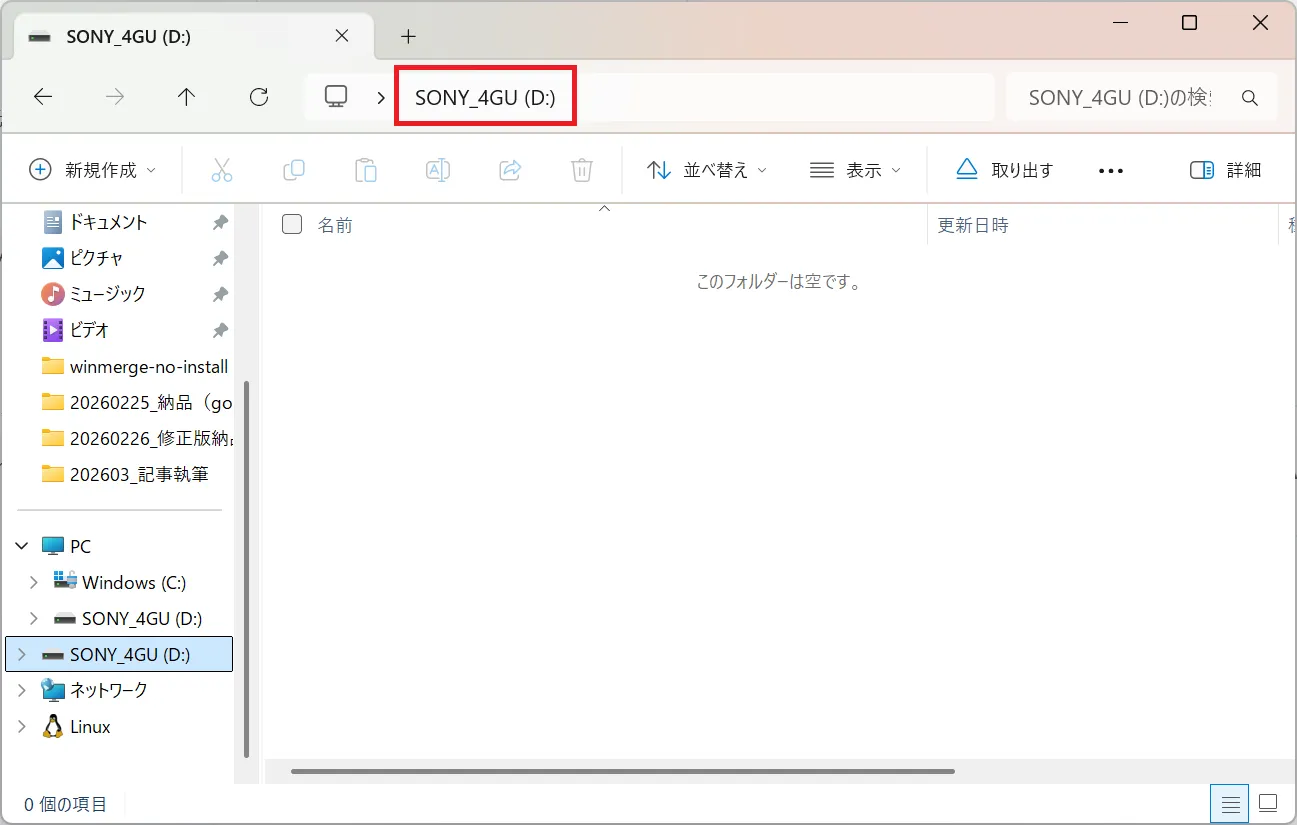
Task: Open the 並べ替え sort dropdown
Action: coord(707,169)
